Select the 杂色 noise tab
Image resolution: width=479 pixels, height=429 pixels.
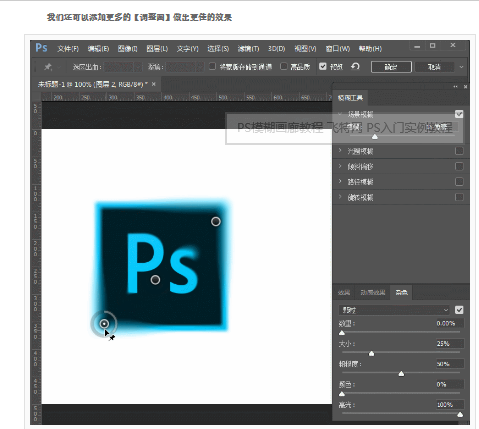(401, 293)
